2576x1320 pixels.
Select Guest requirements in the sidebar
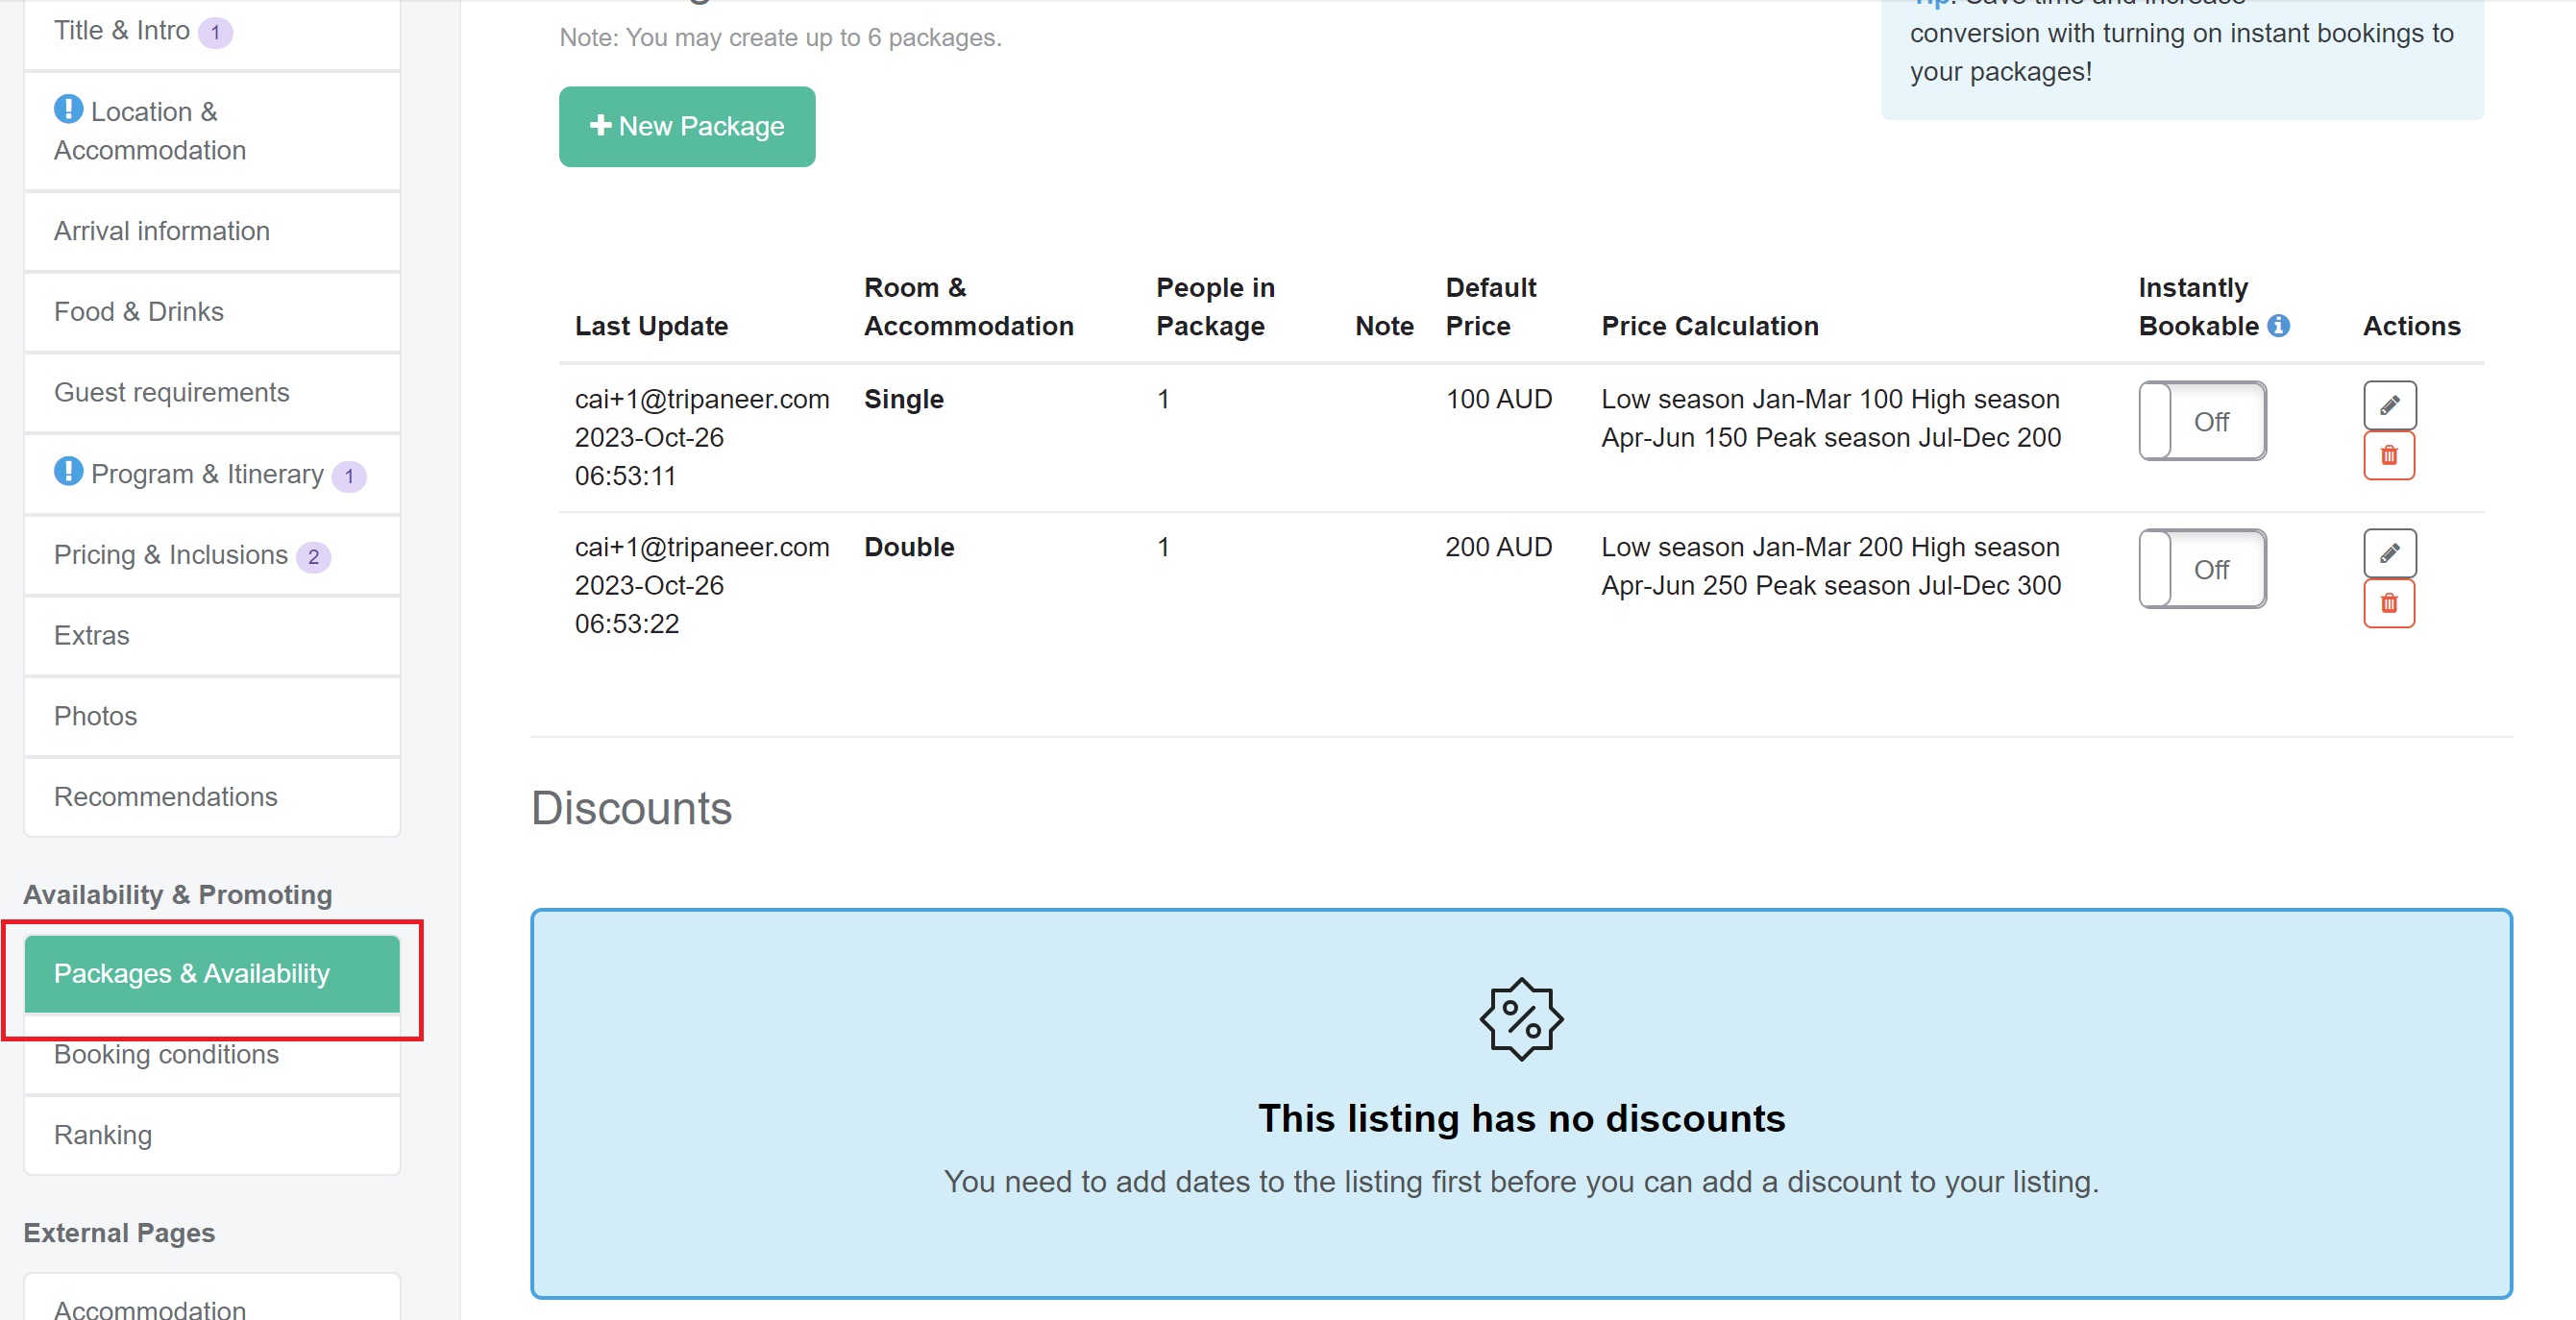(171, 392)
